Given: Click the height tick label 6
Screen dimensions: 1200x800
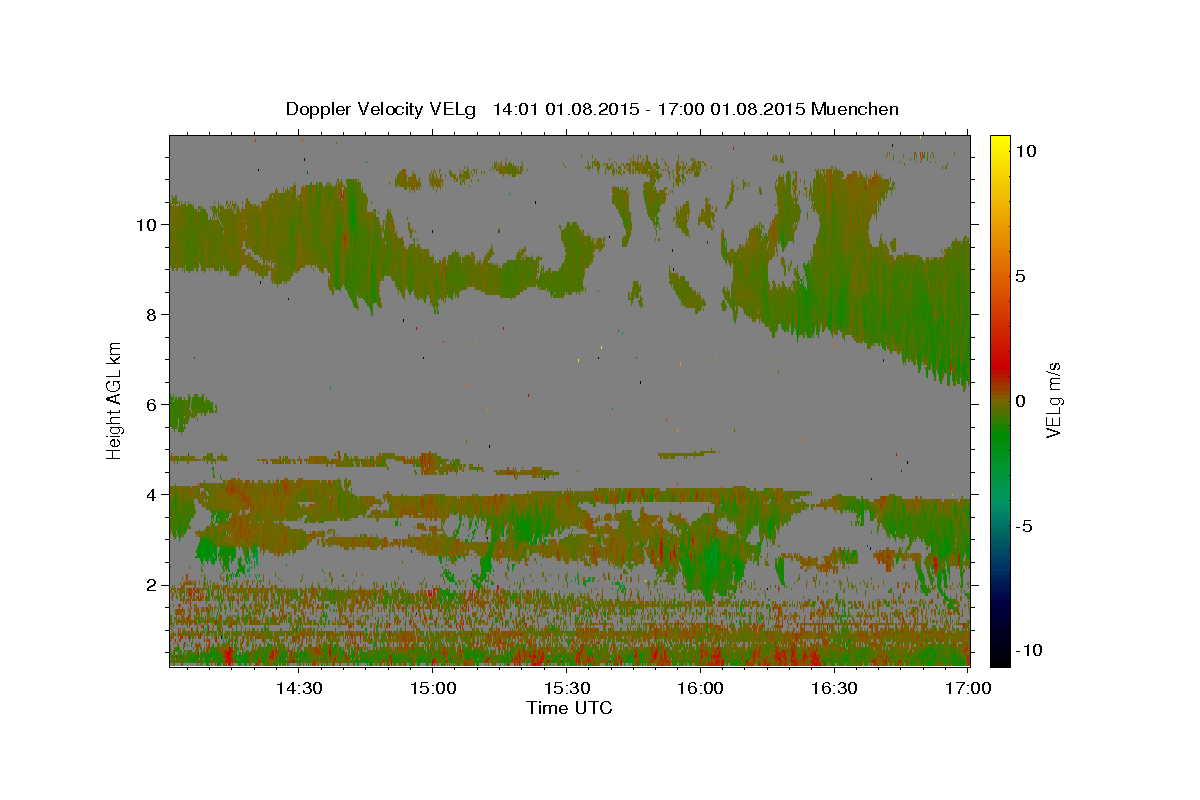Looking at the screenshot, I should coord(152,404).
